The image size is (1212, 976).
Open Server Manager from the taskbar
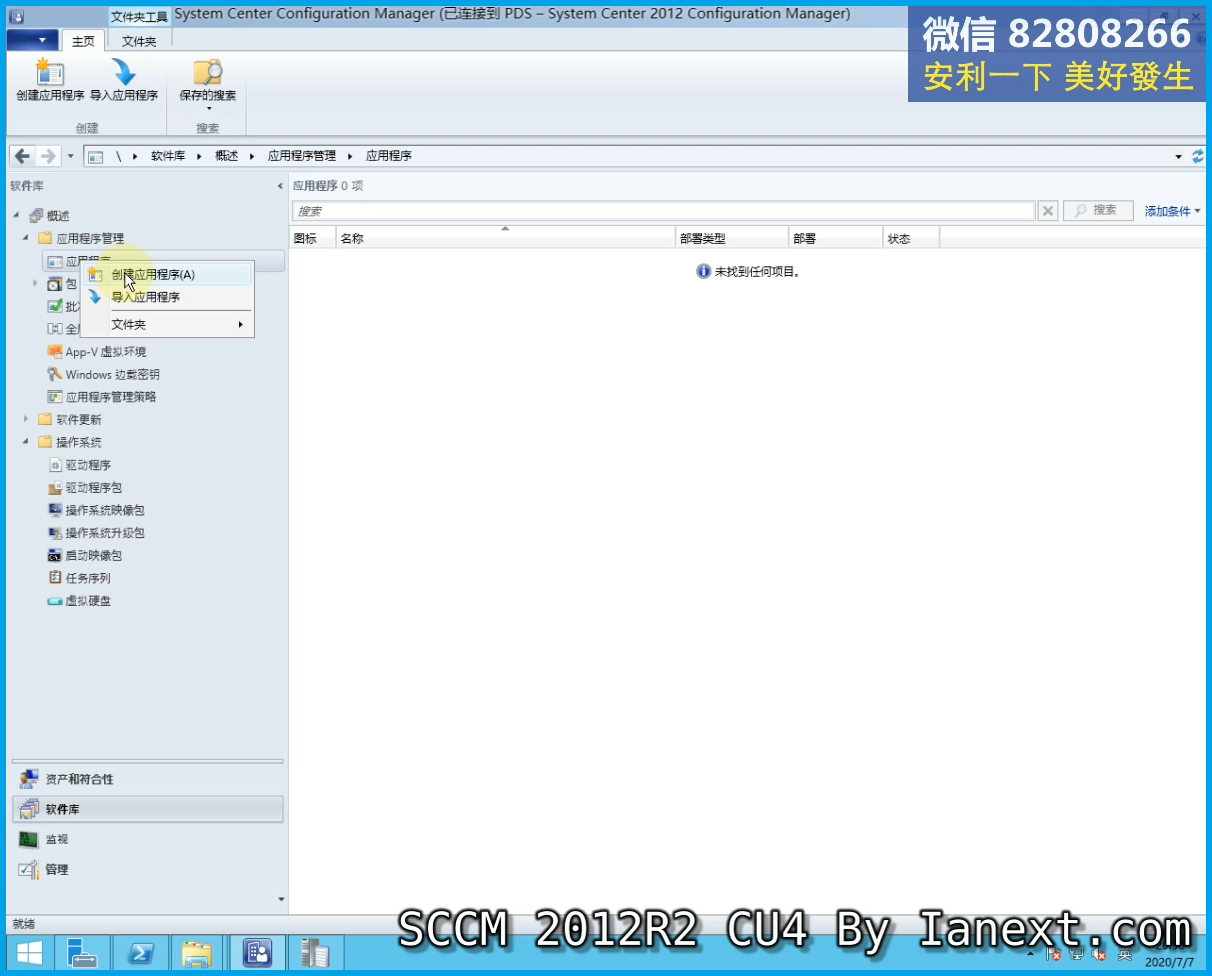(84, 953)
